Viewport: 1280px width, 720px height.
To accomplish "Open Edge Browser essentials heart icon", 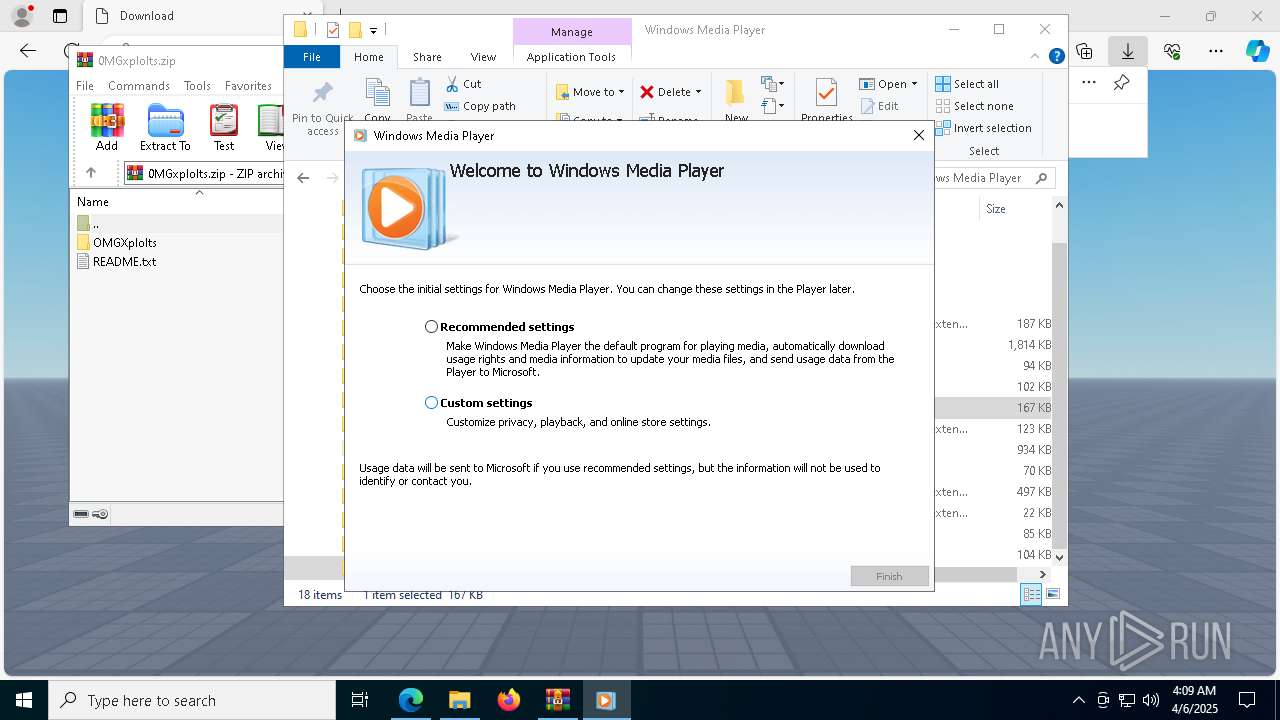I will click(x=1172, y=51).
